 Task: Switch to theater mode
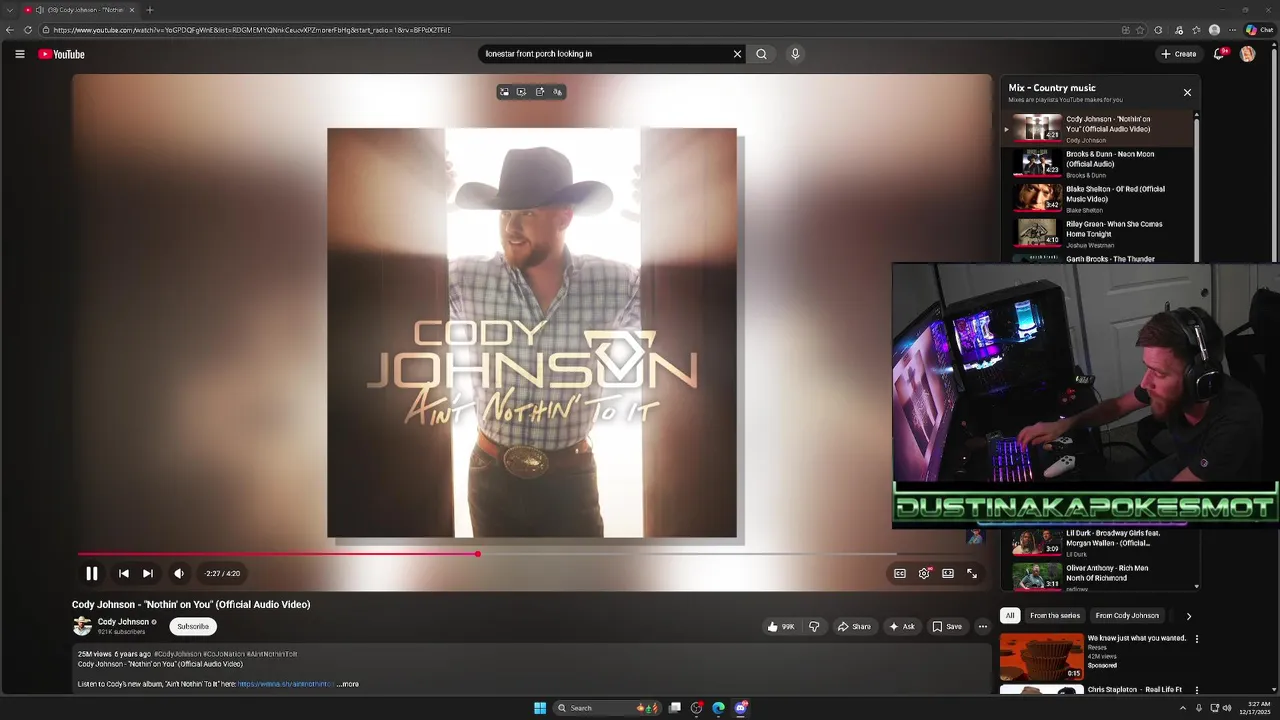click(948, 573)
